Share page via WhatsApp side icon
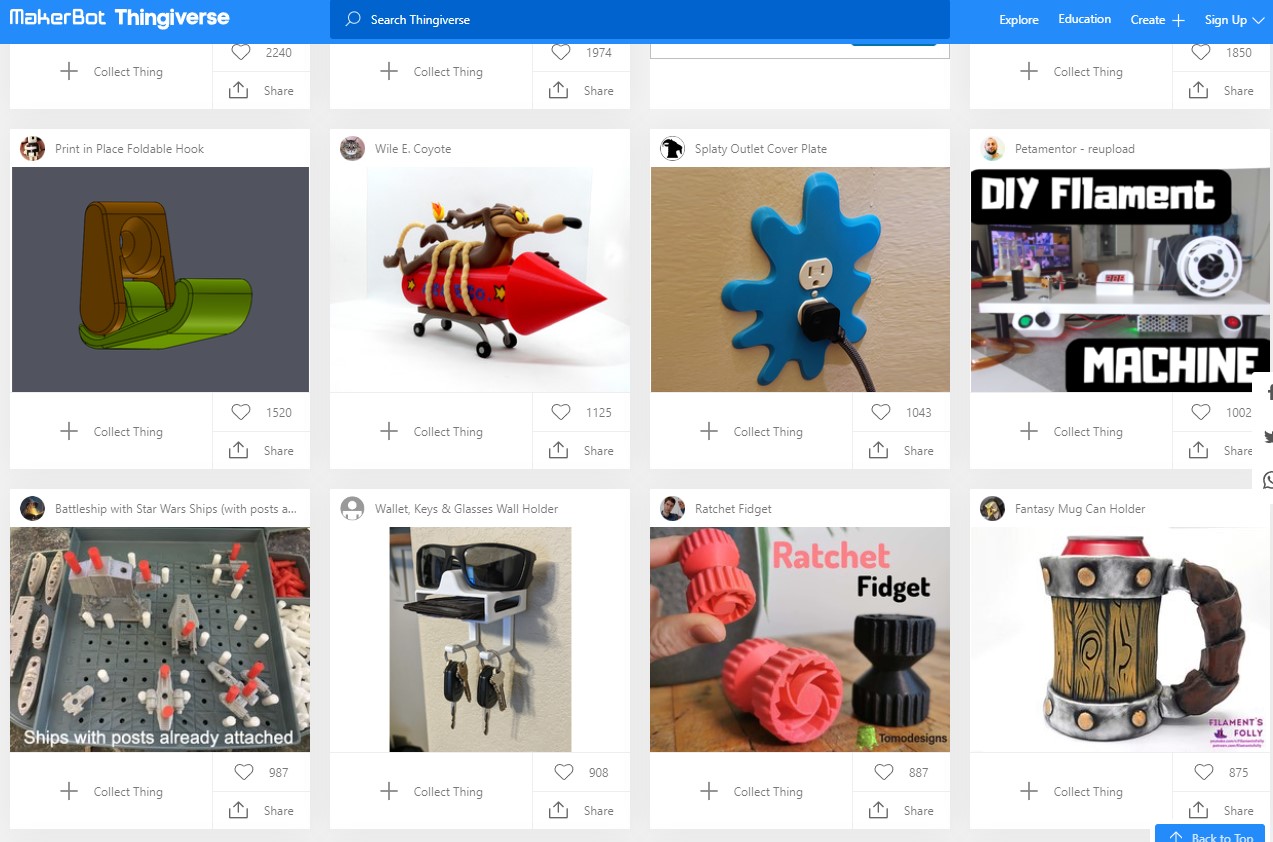The image size is (1273, 842). click(1266, 480)
